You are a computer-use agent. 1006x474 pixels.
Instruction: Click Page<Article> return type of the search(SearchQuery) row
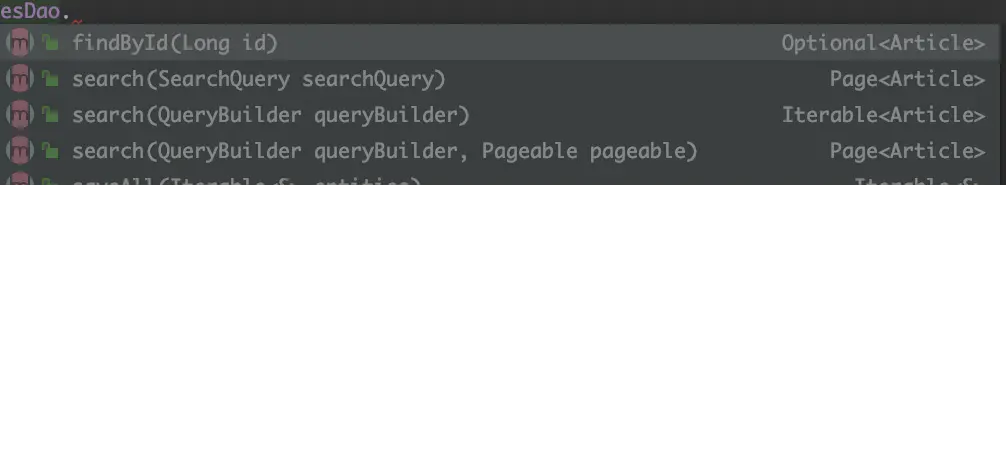pos(907,79)
